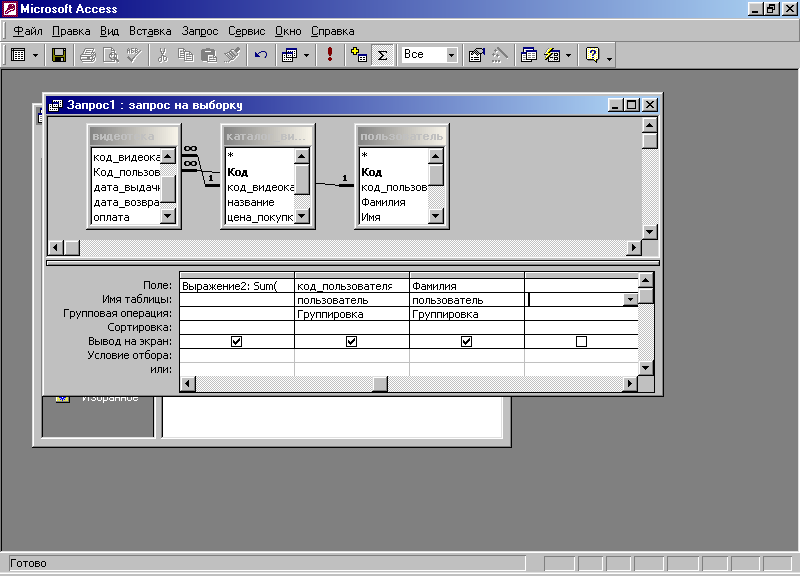The width and height of the screenshot is (800, 576).
Task: Click Группировка cell under код_пользователя column
Action: coord(352,314)
